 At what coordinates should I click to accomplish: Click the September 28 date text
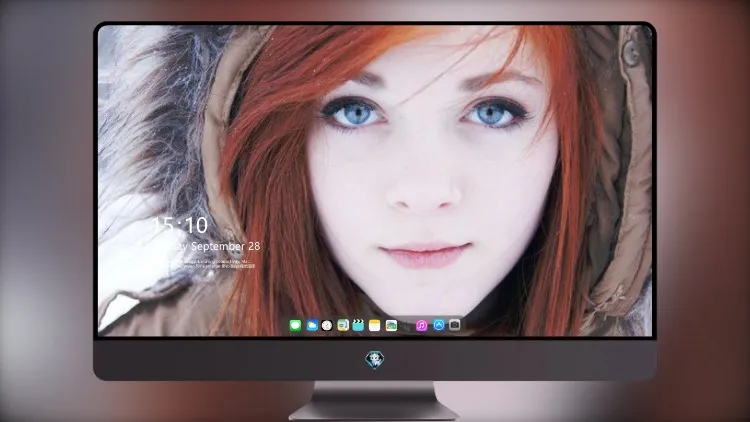pyautogui.click(x=226, y=246)
